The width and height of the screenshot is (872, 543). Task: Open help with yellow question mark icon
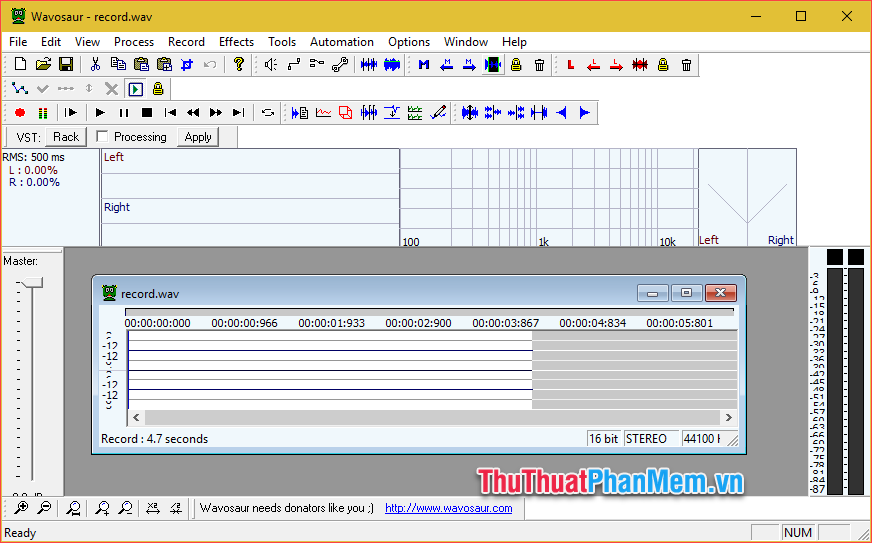239,65
